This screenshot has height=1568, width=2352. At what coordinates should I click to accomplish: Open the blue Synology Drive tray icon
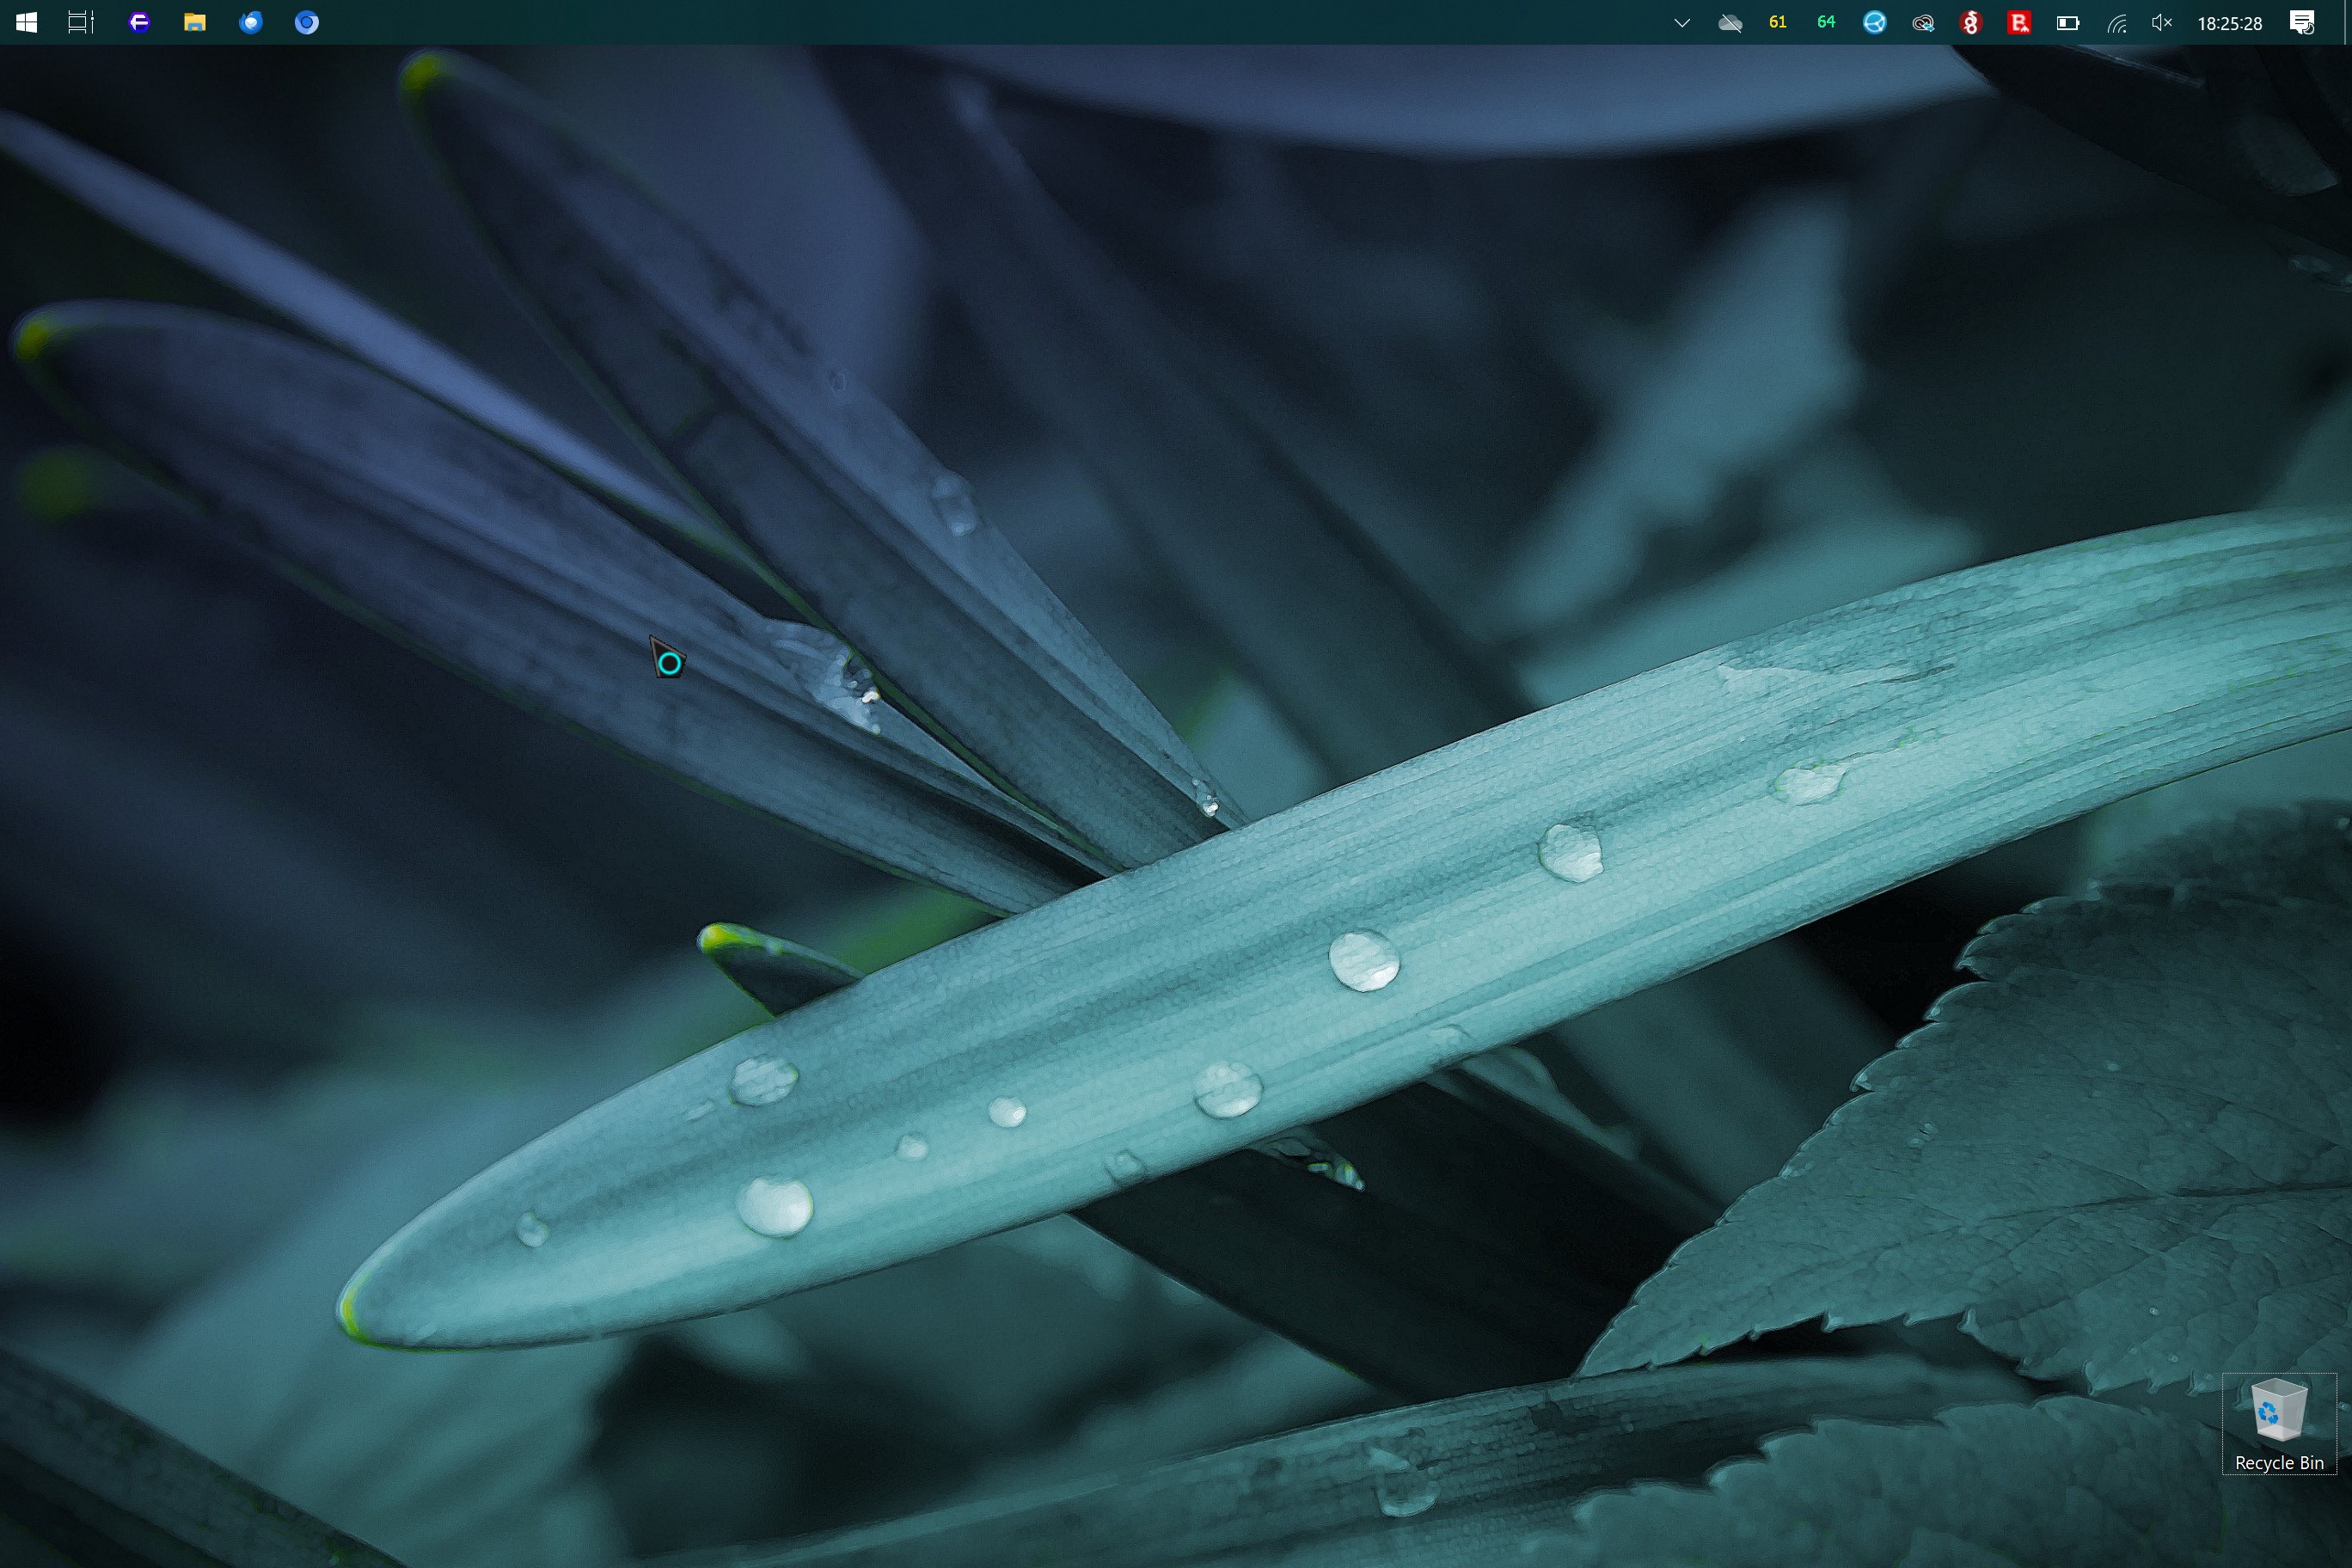click(x=1874, y=22)
